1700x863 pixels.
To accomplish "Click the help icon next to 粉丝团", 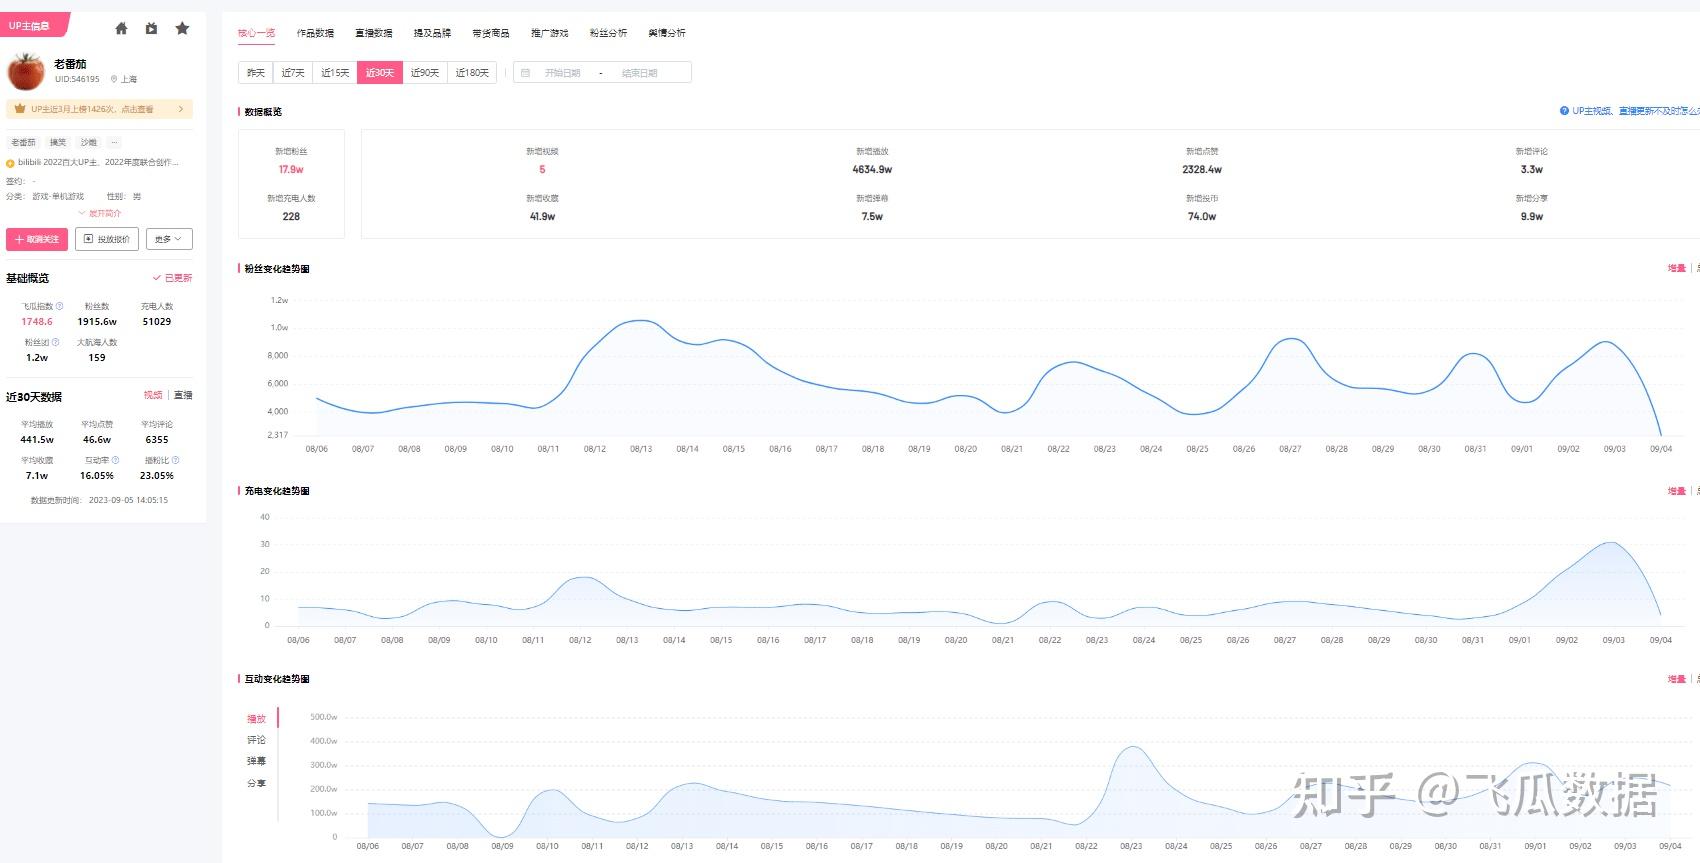I will (x=55, y=342).
